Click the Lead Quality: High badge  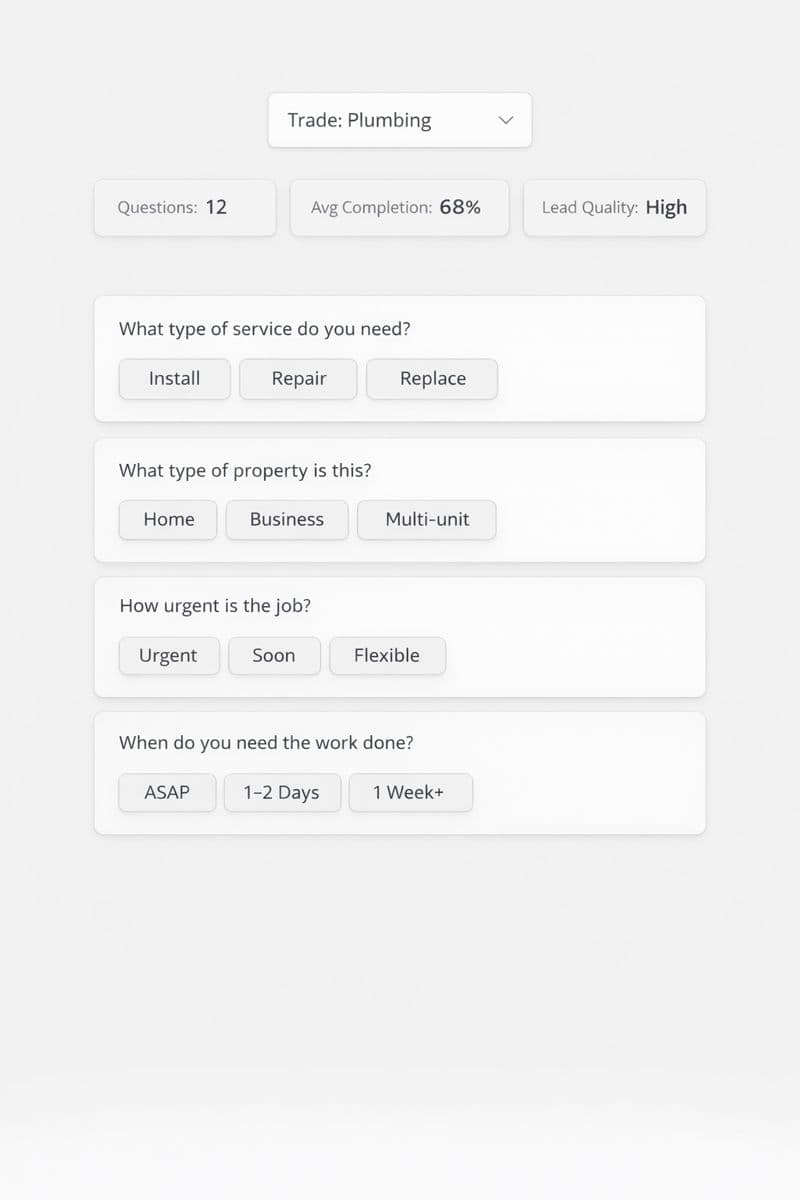coord(614,207)
